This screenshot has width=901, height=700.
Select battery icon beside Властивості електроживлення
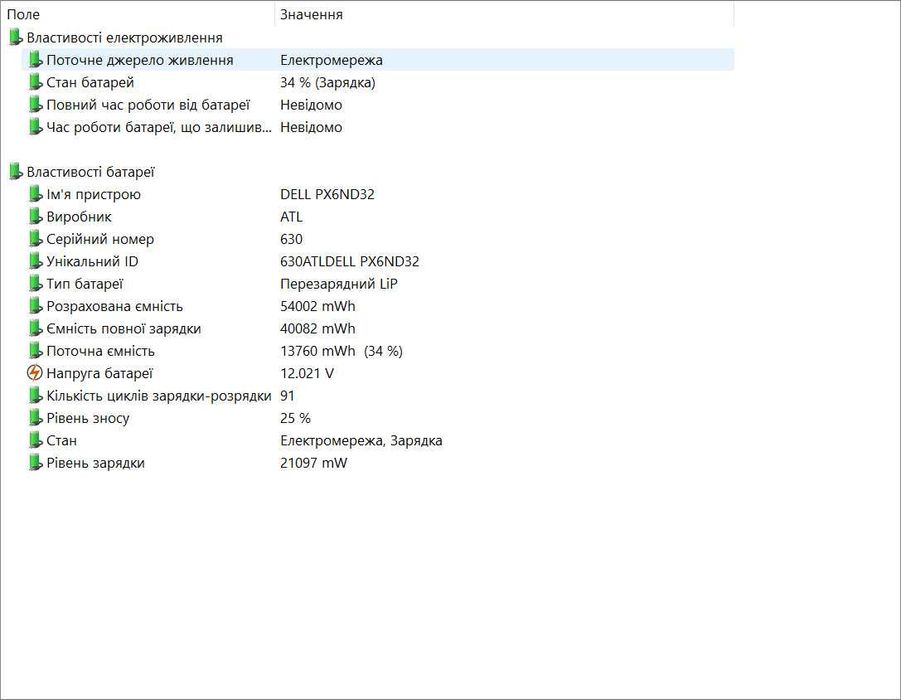tap(16, 38)
